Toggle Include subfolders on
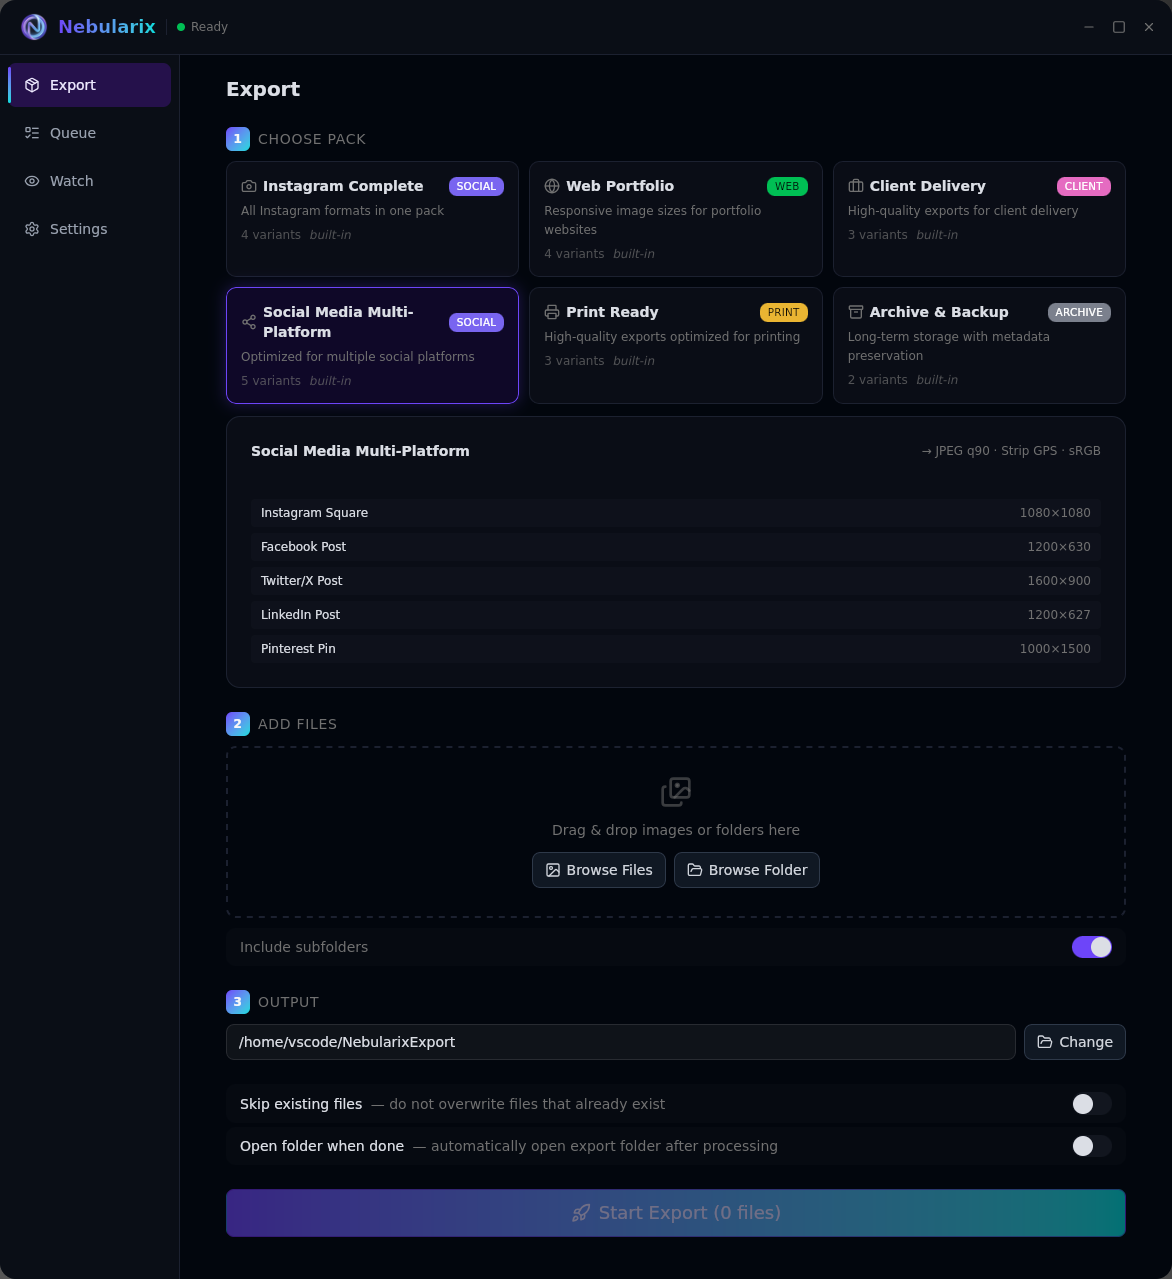The height and width of the screenshot is (1279, 1172). coord(1092,947)
